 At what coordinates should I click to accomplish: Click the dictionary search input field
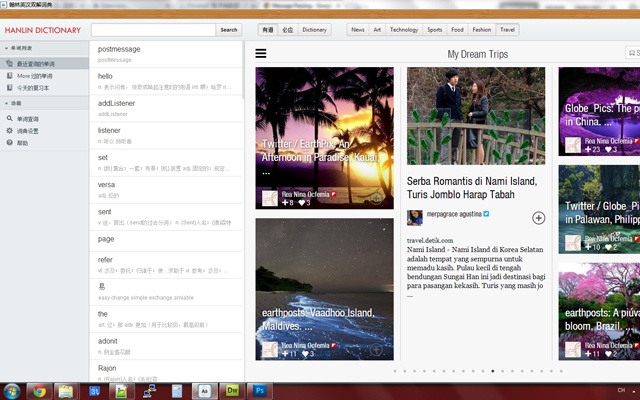click(x=153, y=30)
